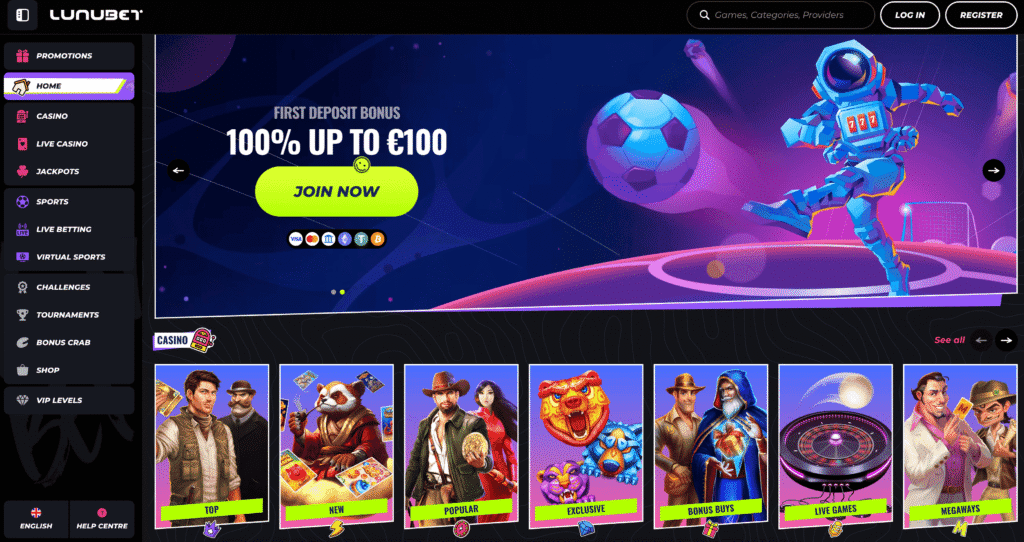
Task: Open VIP Levels via the diamond icon
Action: [x=23, y=400]
